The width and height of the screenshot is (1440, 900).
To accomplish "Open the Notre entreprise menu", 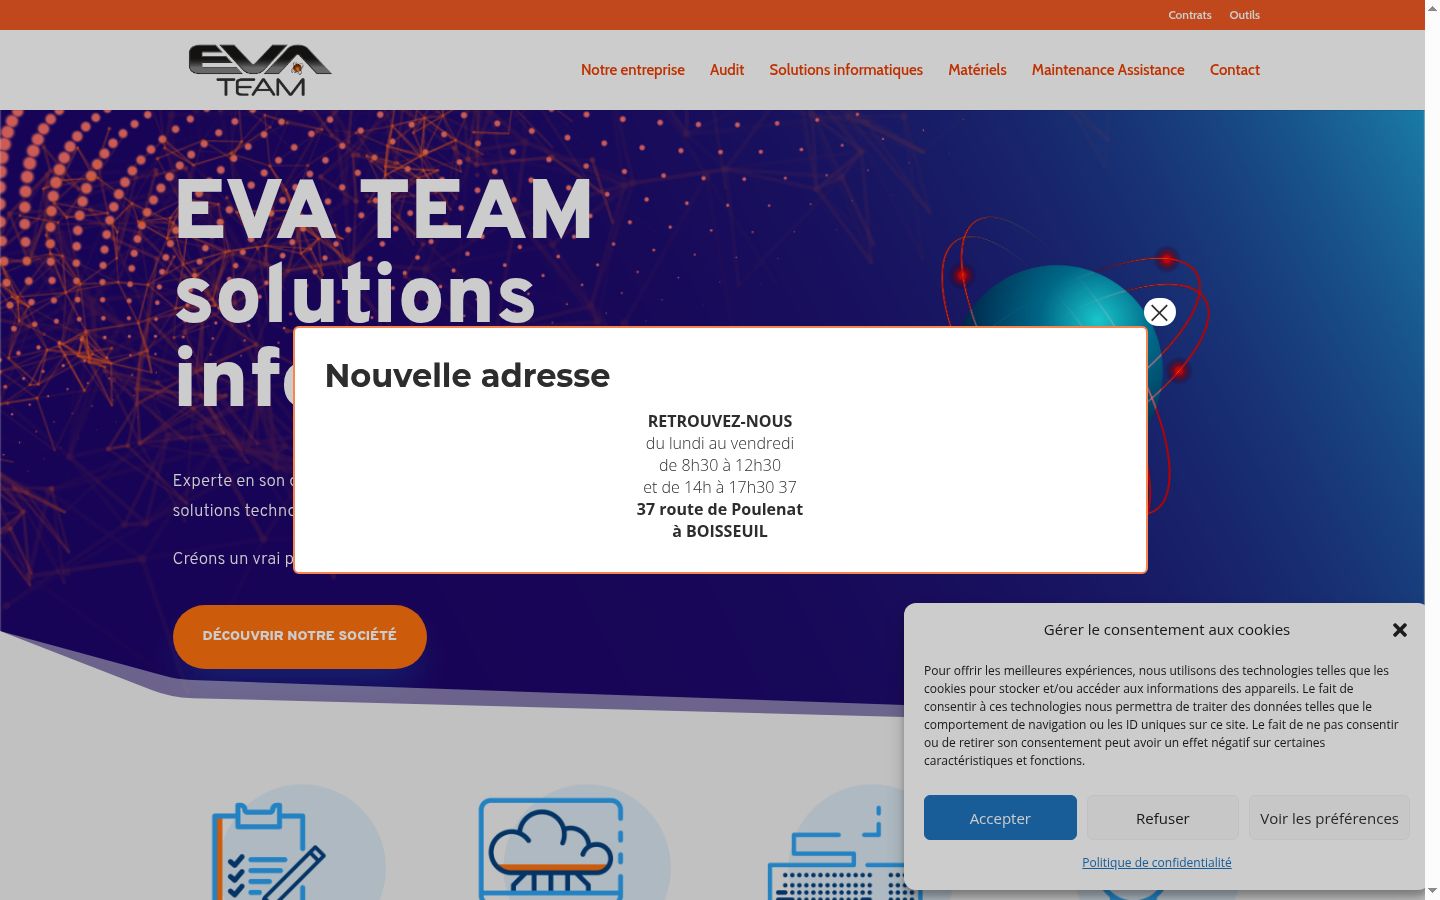I will pos(633,70).
